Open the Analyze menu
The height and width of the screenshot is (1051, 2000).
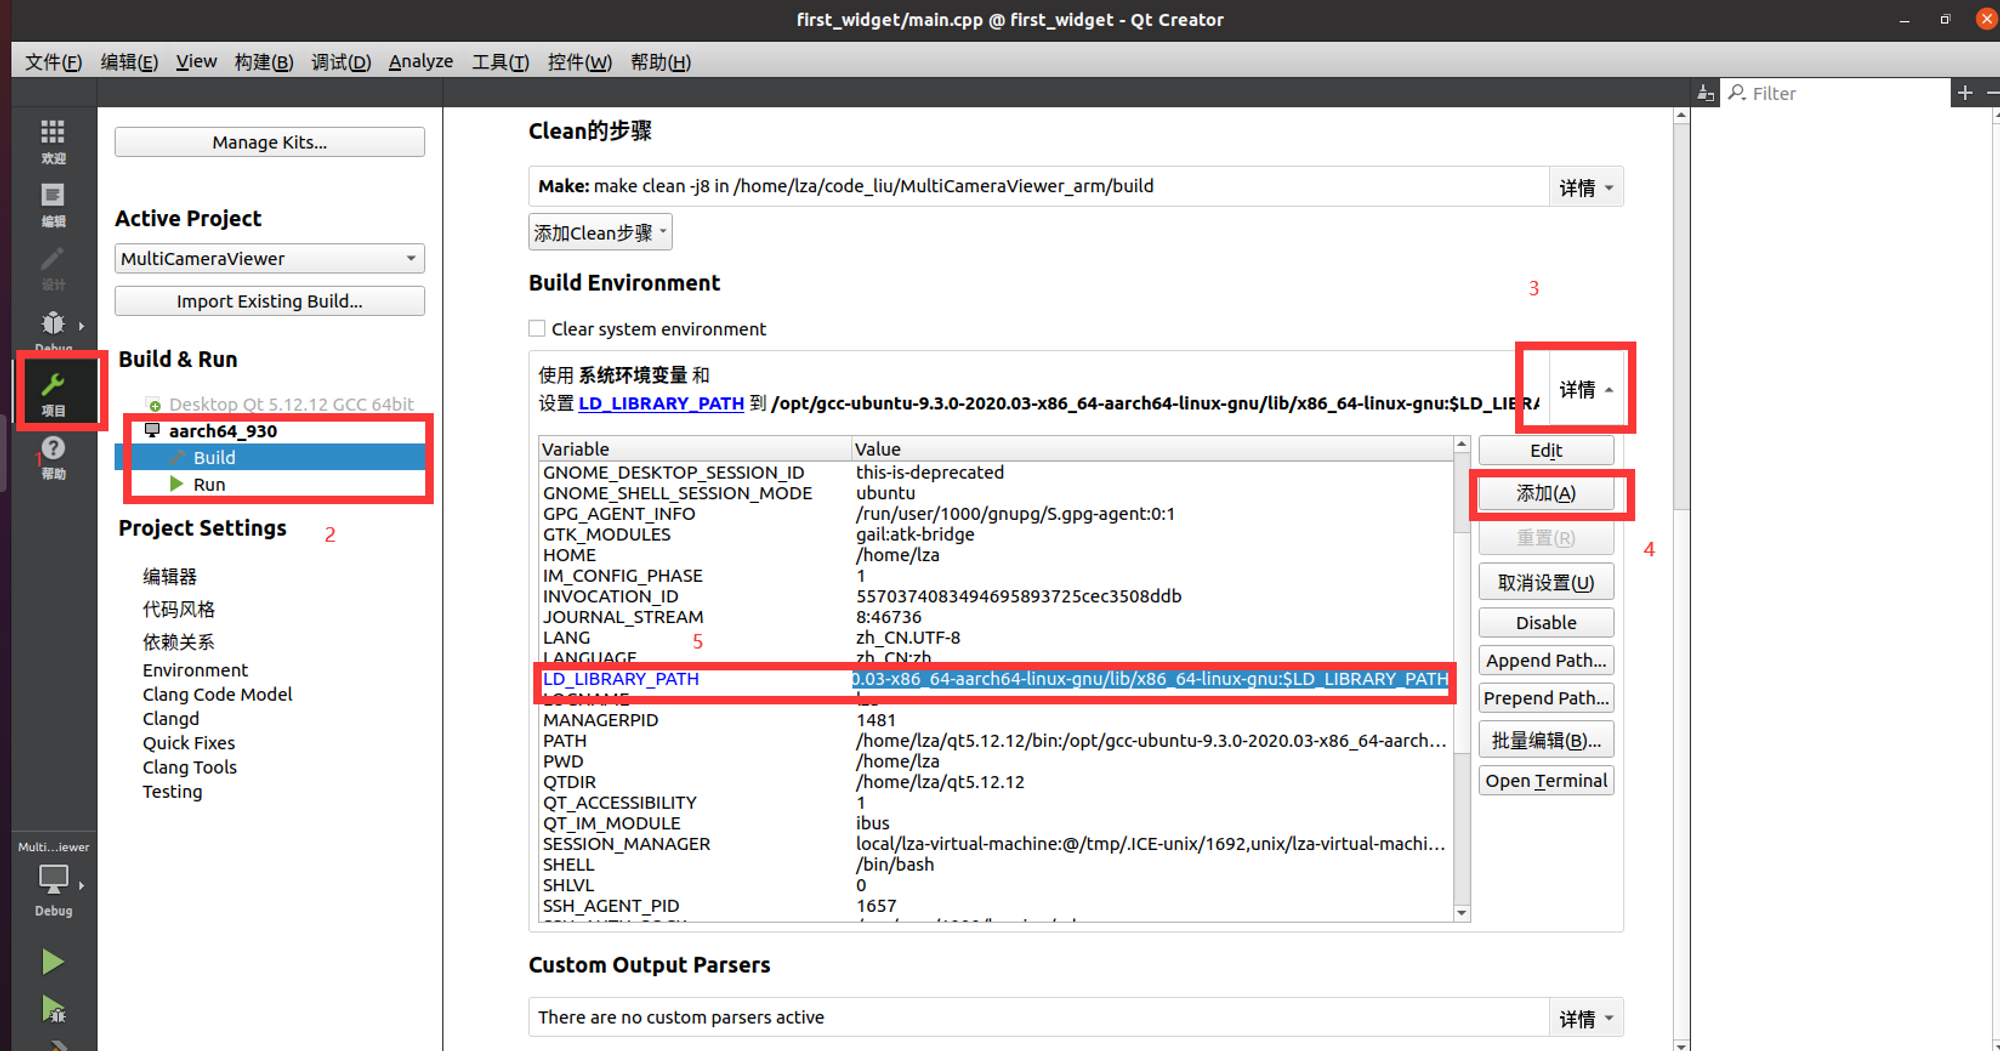pos(420,62)
